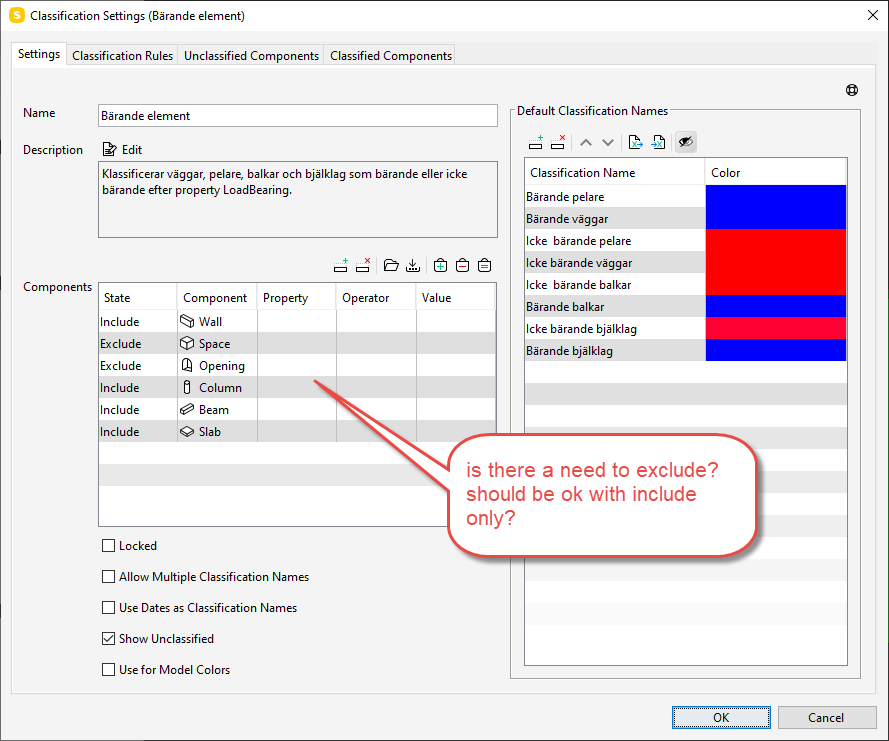Click blue color swatch of Bärande pelare
Image resolution: width=889 pixels, height=741 pixels.
(x=776, y=196)
